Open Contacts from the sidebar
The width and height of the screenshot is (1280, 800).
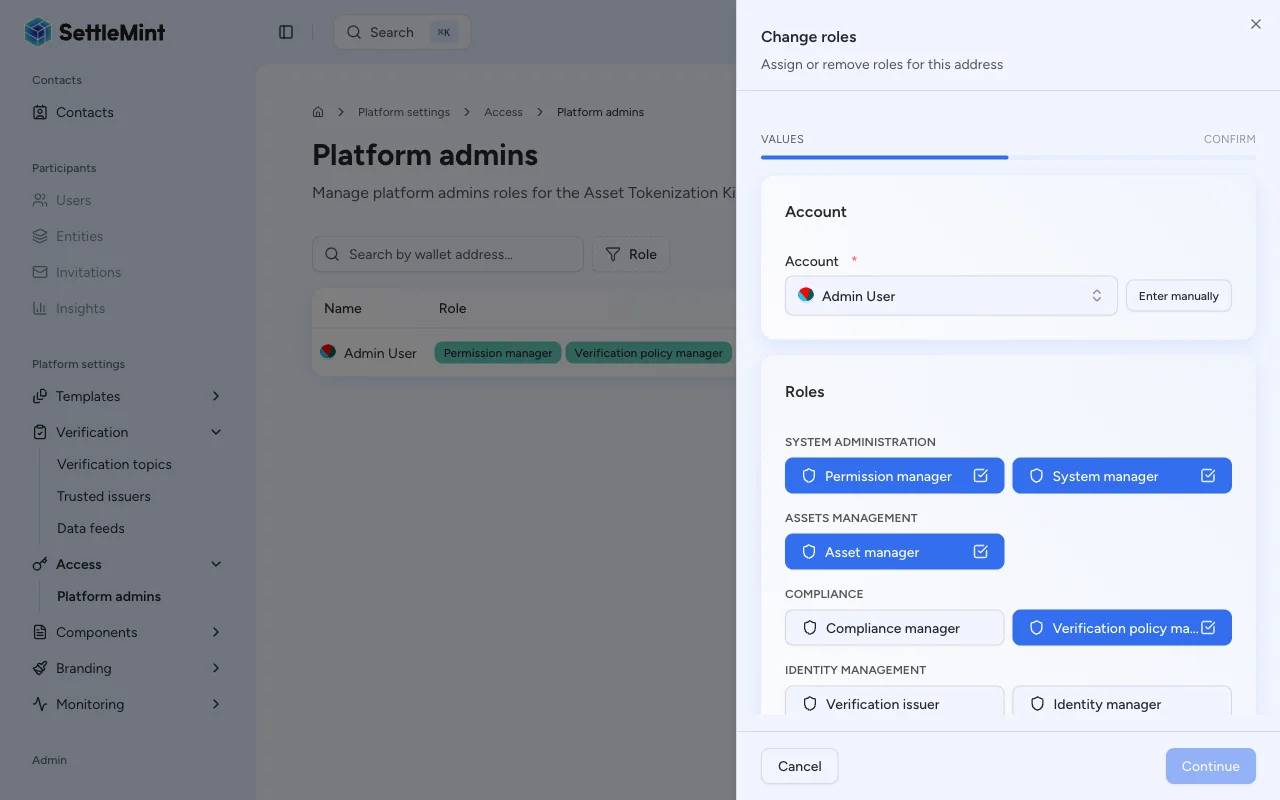click(x=84, y=112)
